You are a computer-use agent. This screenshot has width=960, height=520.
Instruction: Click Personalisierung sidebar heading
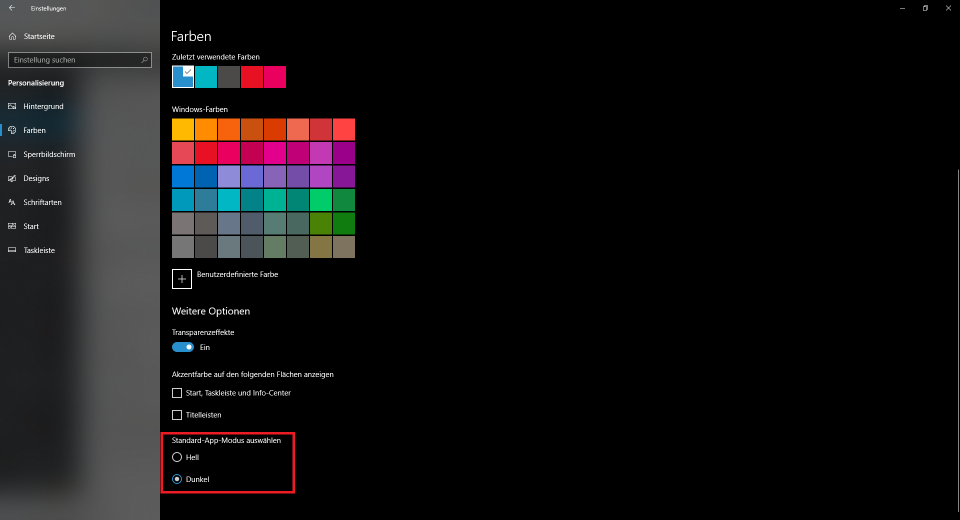[36, 83]
